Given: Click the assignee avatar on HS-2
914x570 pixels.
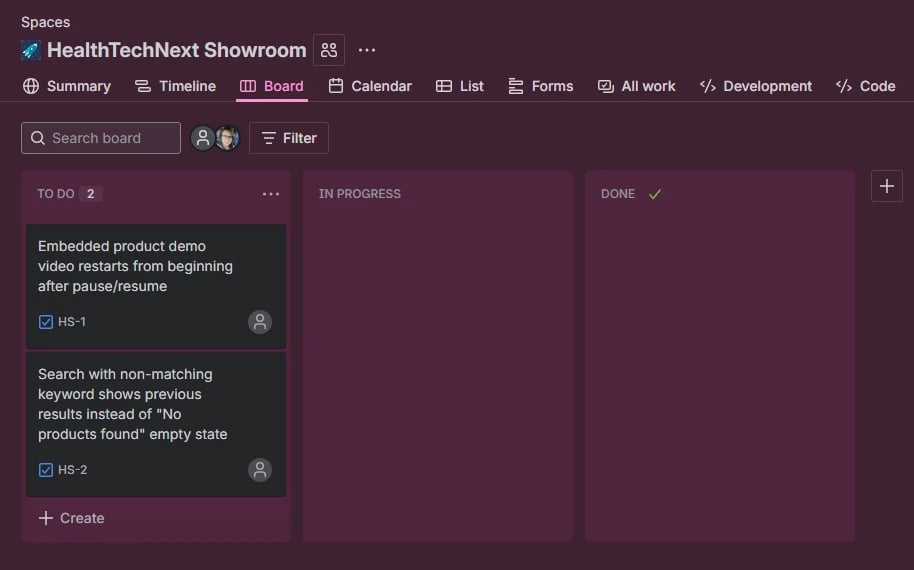Looking at the screenshot, I should tap(260, 470).
